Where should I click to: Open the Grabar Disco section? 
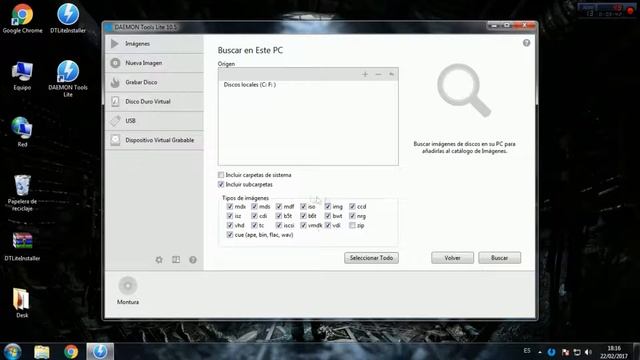(x=154, y=82)
